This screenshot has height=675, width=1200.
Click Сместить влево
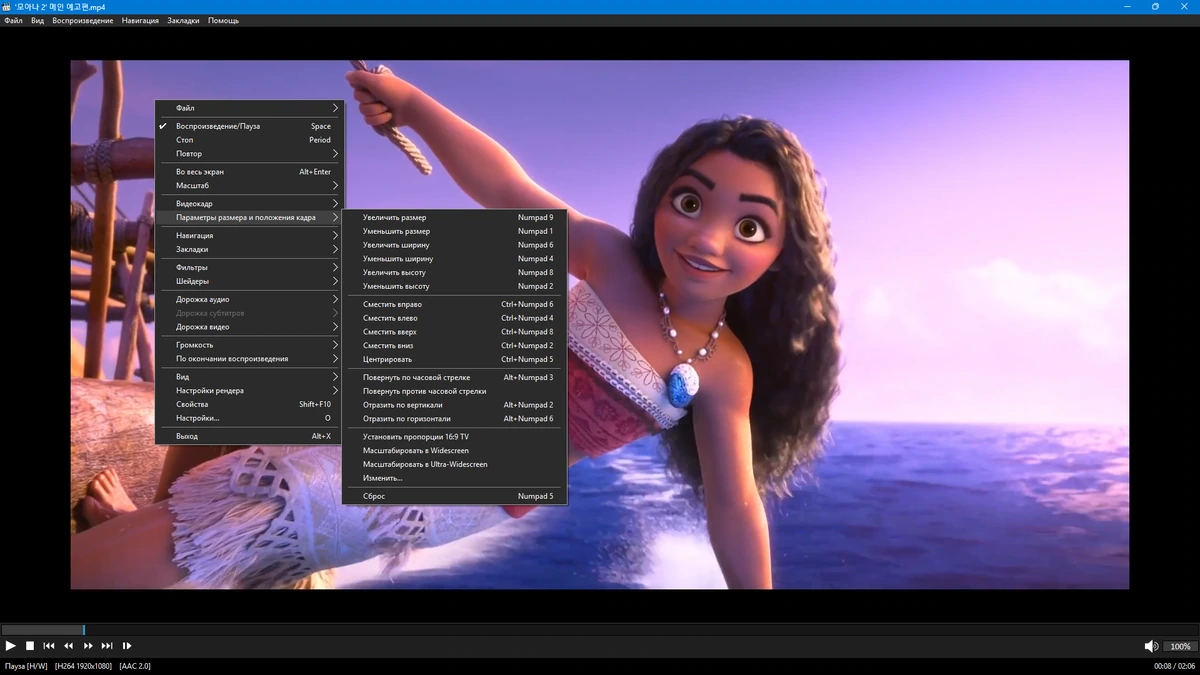point(455,318)
